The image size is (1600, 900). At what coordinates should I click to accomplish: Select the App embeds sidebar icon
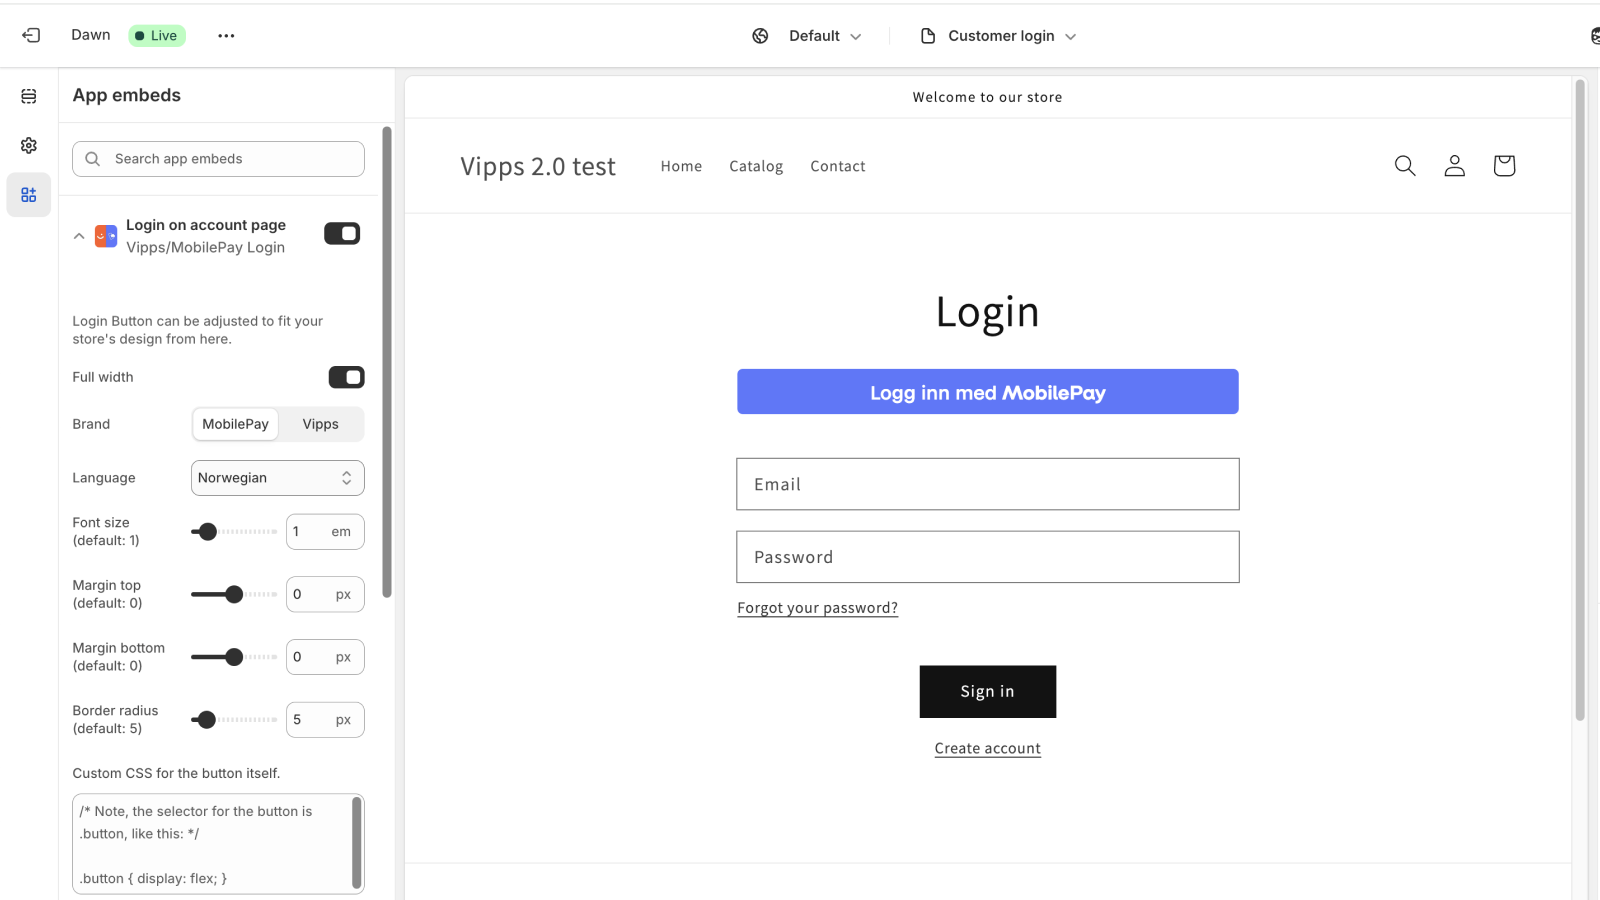[x=29, y=195]
